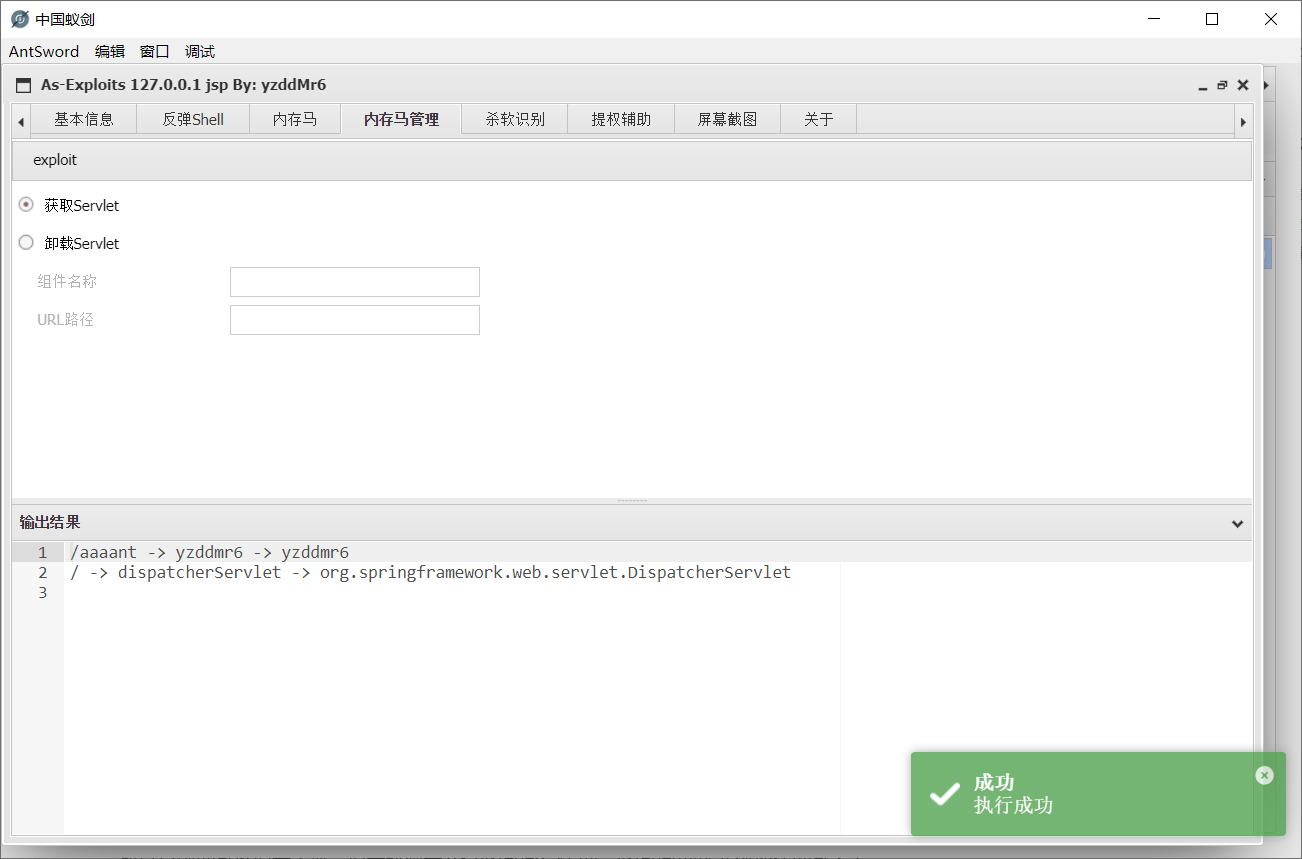The width and height of the screenshot is (1302, 859).
Task: Open the 关于 tab
Action: click(x=818, y=119)
